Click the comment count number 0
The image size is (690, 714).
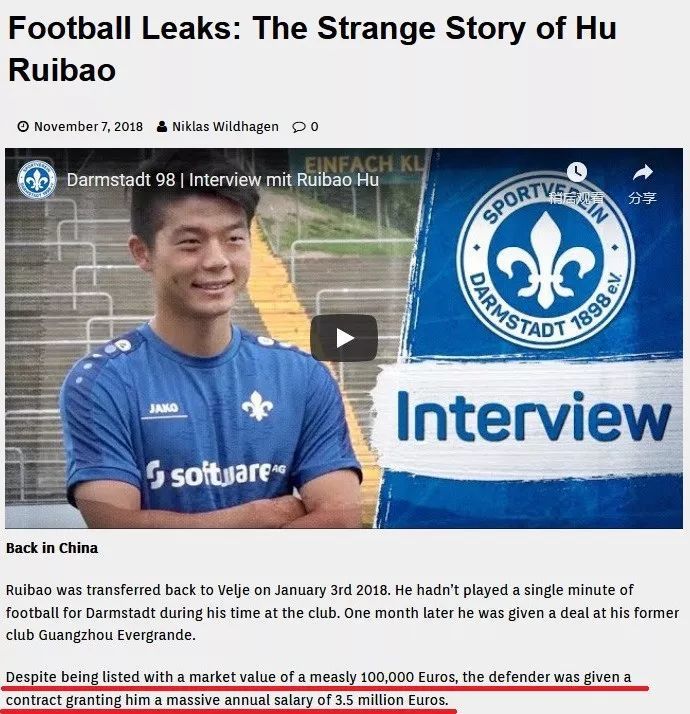(314, 127)
